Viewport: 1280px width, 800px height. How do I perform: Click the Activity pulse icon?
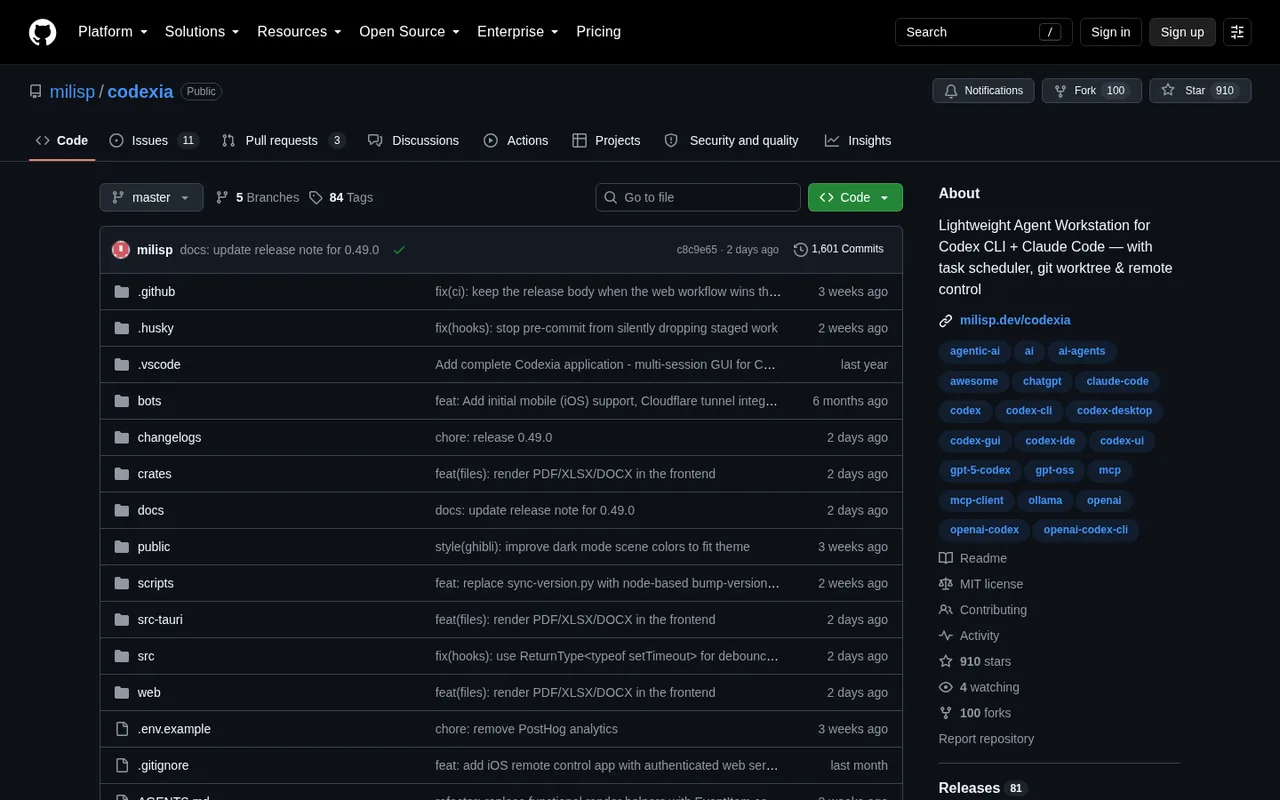(946, 635)
